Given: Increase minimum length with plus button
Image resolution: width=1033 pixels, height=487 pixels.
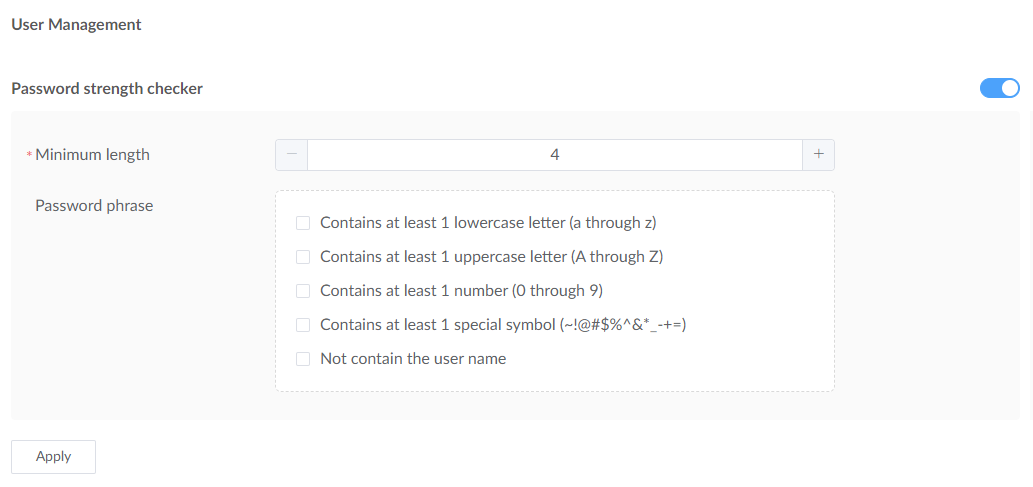Looking at the screenshot, I should pyautogui.click(x=818, y=155).
